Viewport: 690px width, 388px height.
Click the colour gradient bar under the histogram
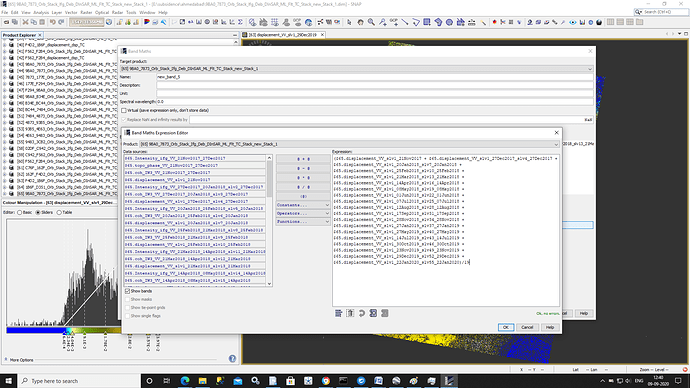pos(63,330)
